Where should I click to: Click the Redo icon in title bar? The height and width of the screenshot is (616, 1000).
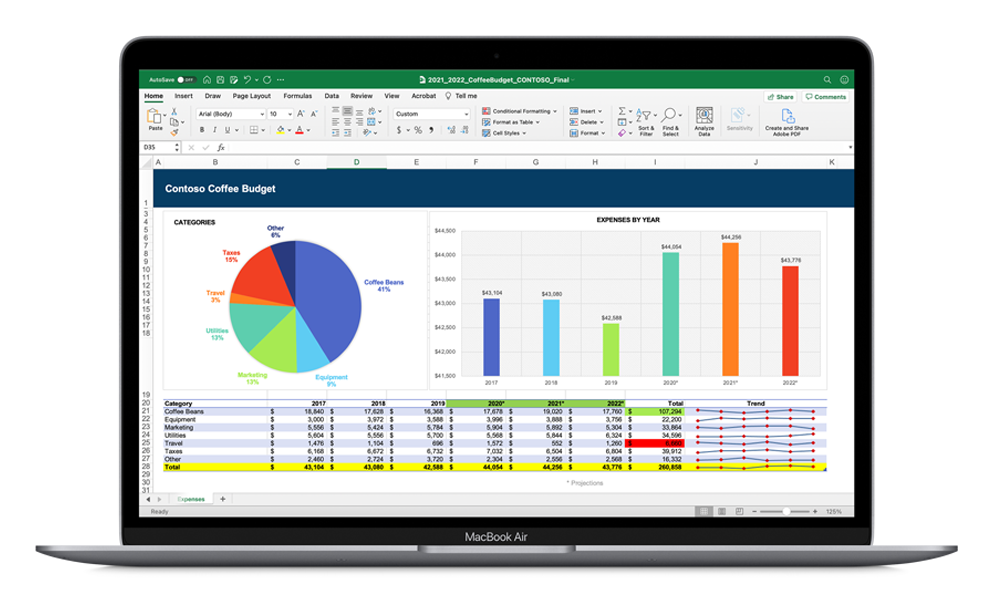click(267, 80)
